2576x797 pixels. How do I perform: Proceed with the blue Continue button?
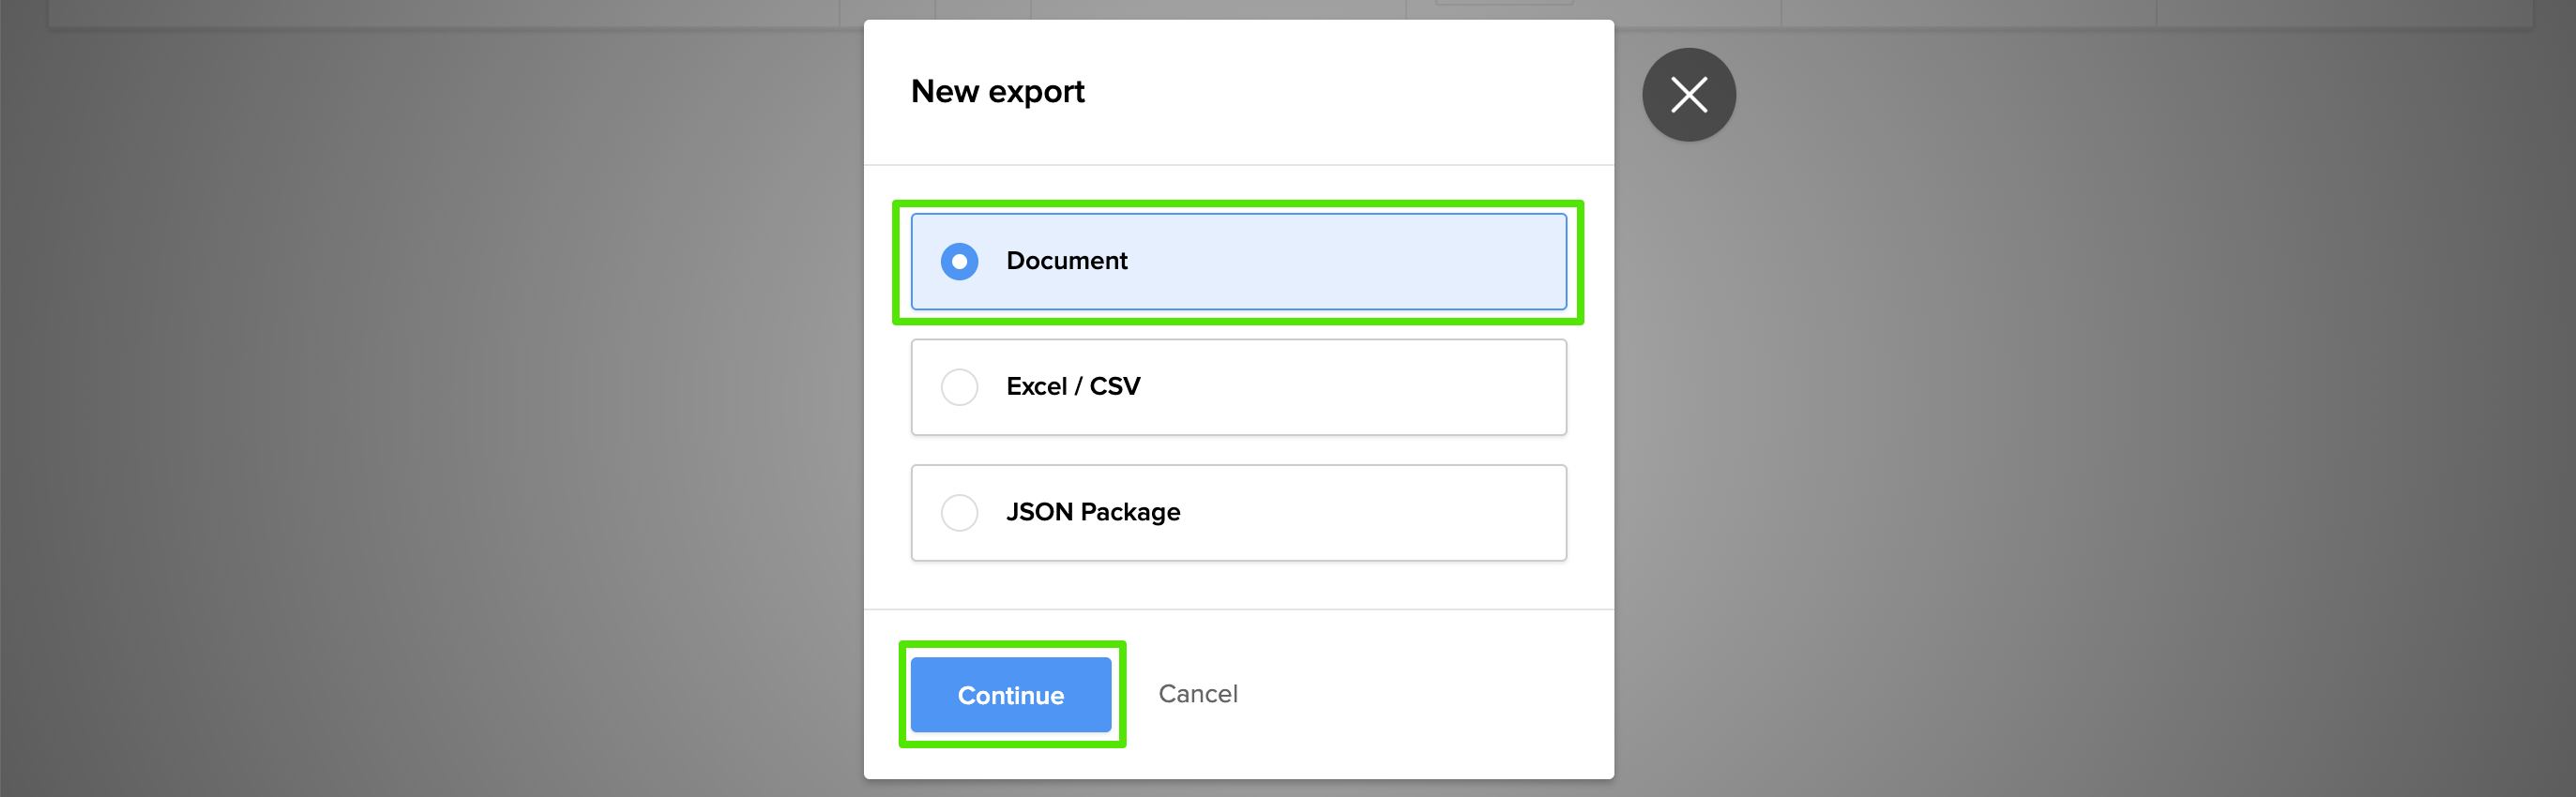[x=1010, y=695]
